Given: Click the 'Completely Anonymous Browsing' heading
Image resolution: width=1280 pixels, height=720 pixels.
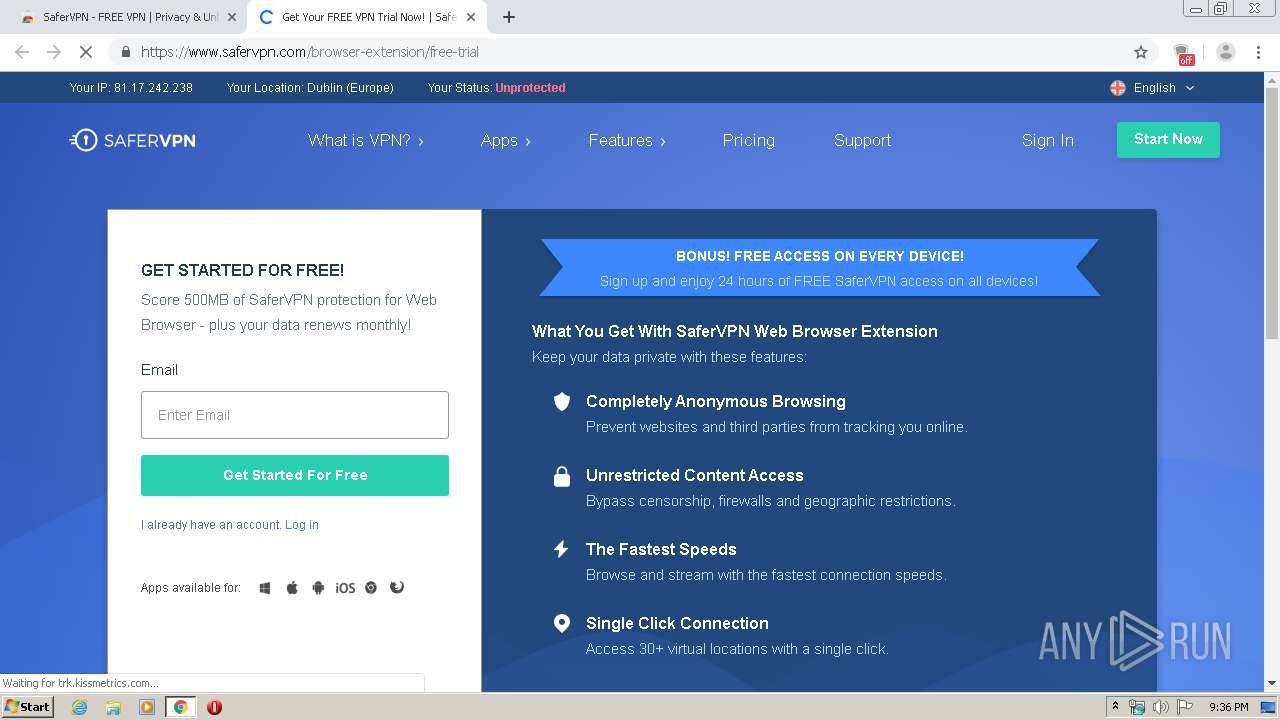Looking at the screenshot, I should click(716, 402).
